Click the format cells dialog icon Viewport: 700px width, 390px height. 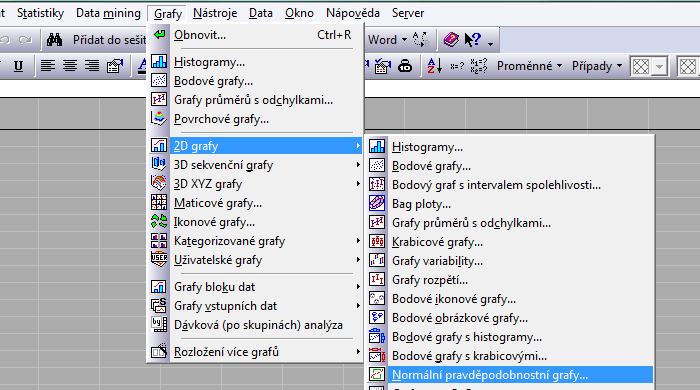pyautogui.click(x=115, y=66)
